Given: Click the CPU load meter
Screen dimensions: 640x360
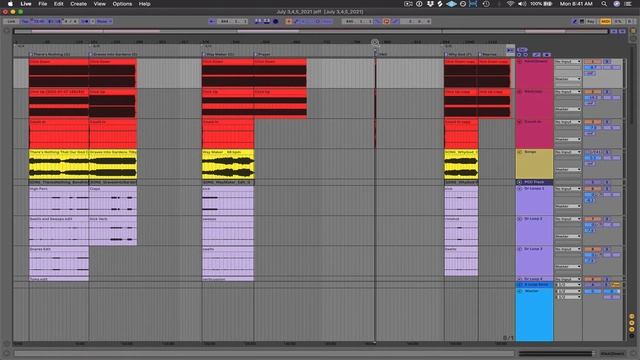Looking at the screenshot, I should click(618, 21).
